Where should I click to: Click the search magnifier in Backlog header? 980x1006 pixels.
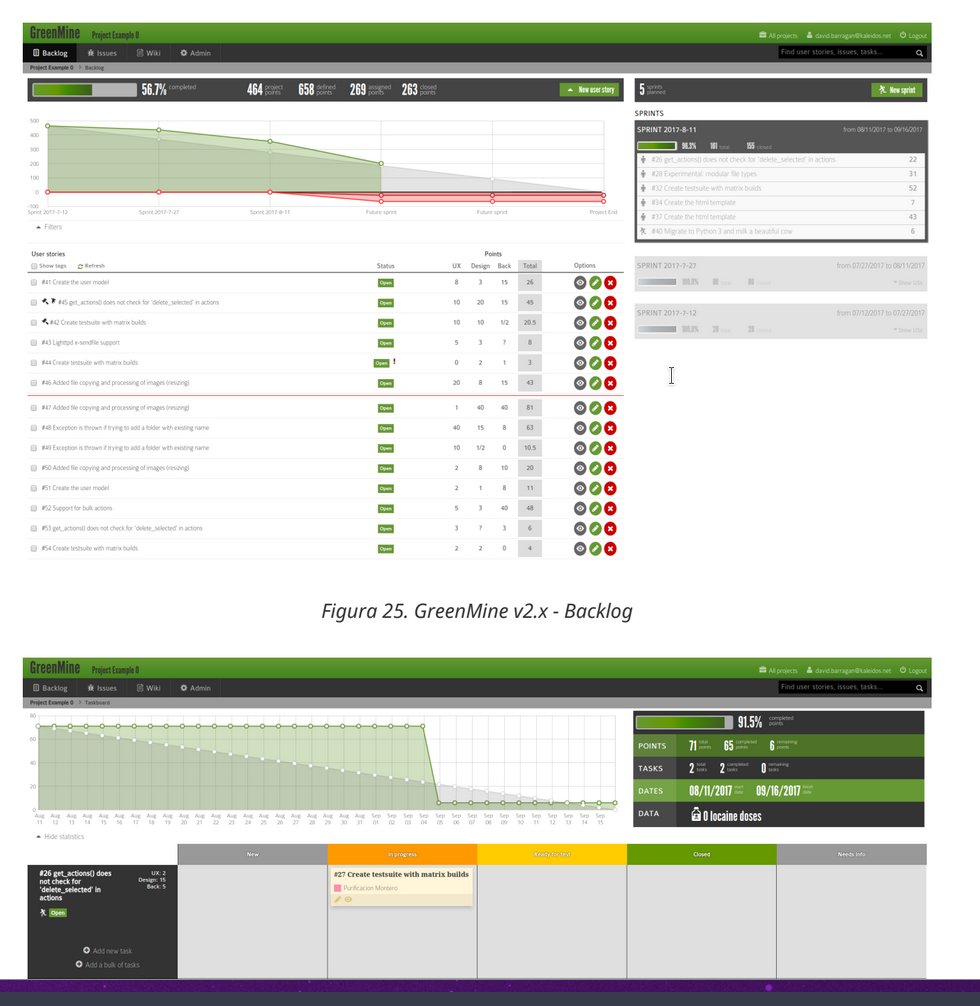click(x=919, y=53)
